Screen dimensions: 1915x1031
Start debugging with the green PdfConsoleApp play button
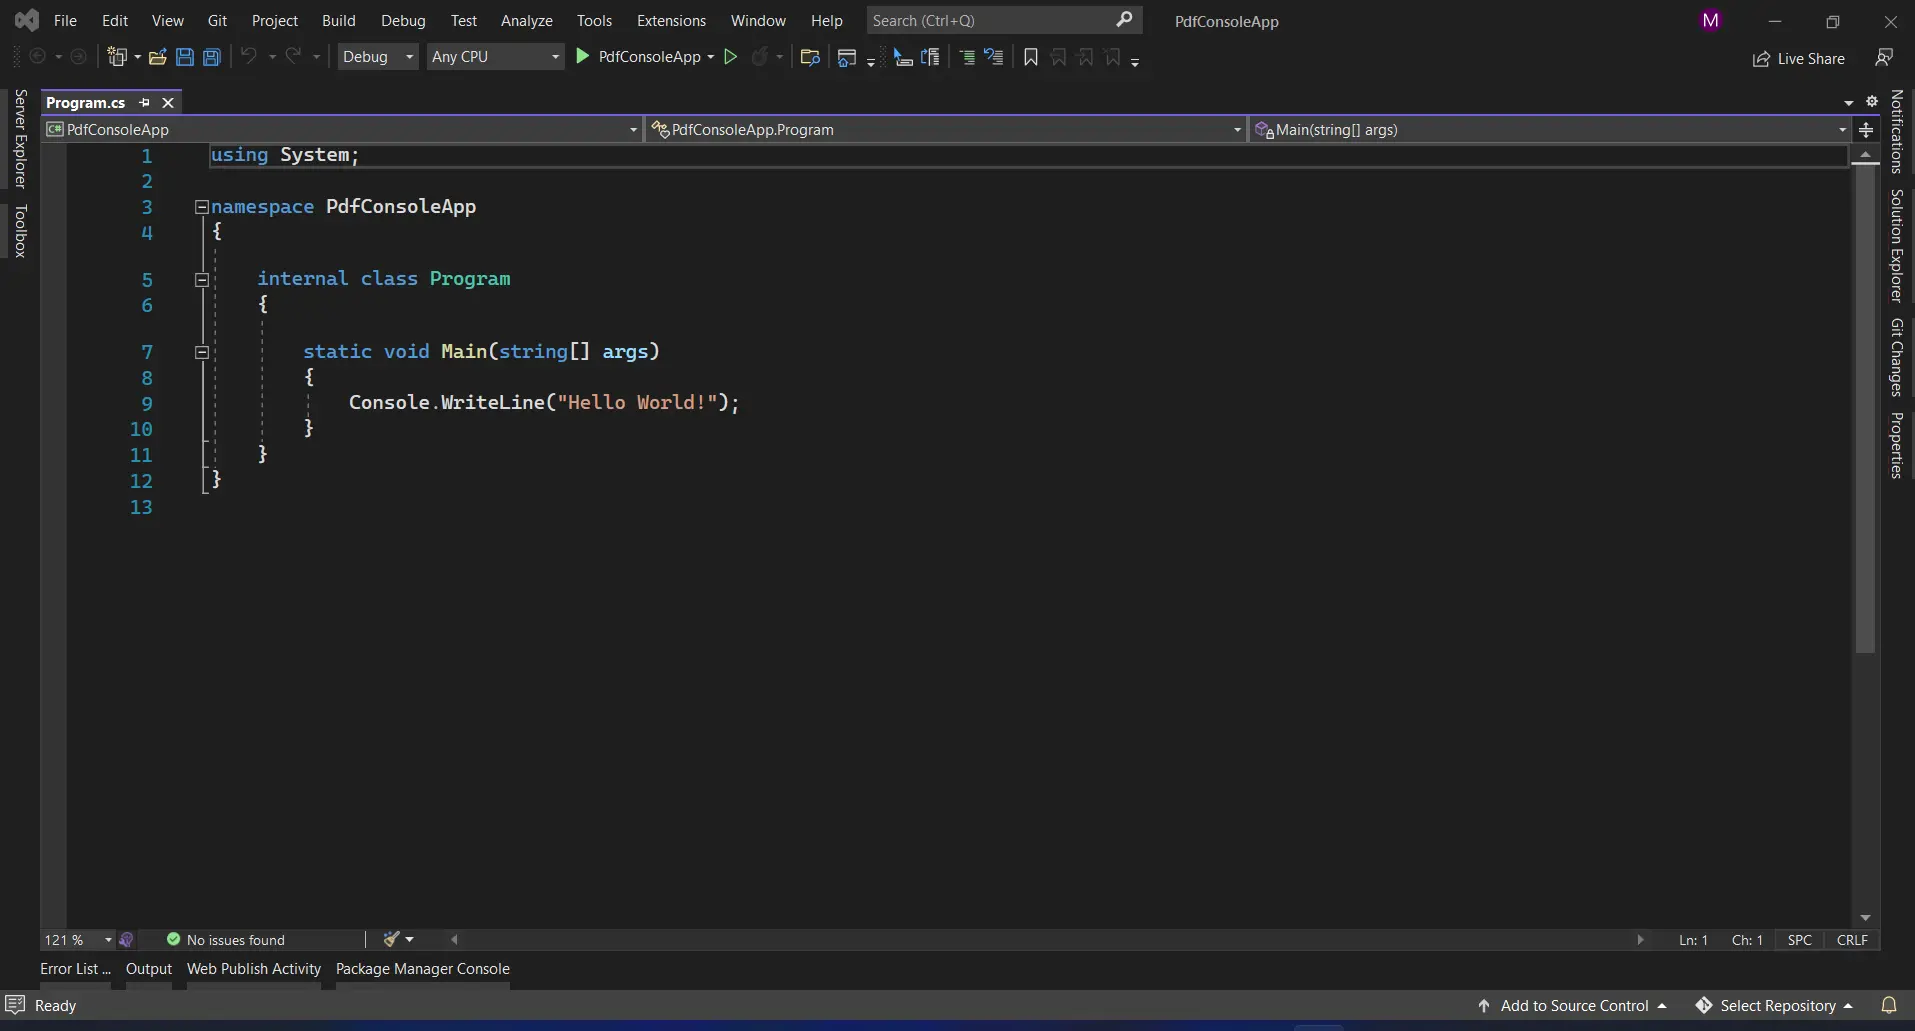pos(583,57)
